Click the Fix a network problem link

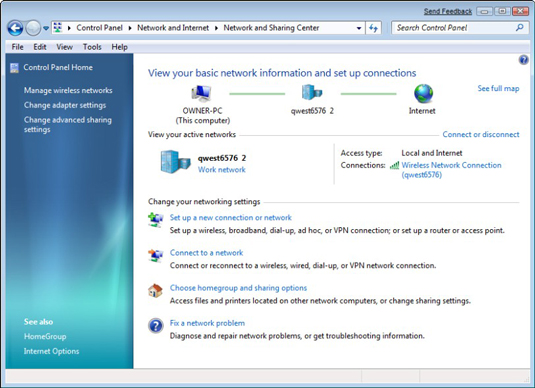pyautogui.click(x=207, y=323)
